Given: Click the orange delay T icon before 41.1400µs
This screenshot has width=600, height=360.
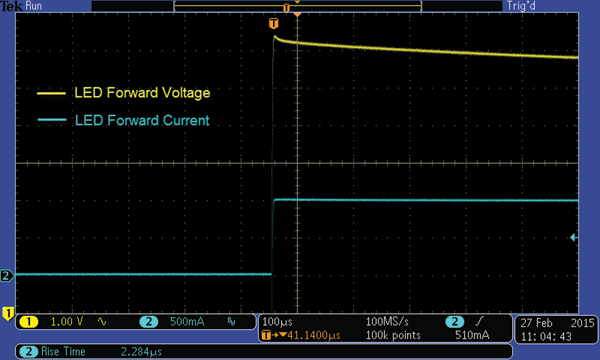Looking at the screenshot, I should [266, 336].
